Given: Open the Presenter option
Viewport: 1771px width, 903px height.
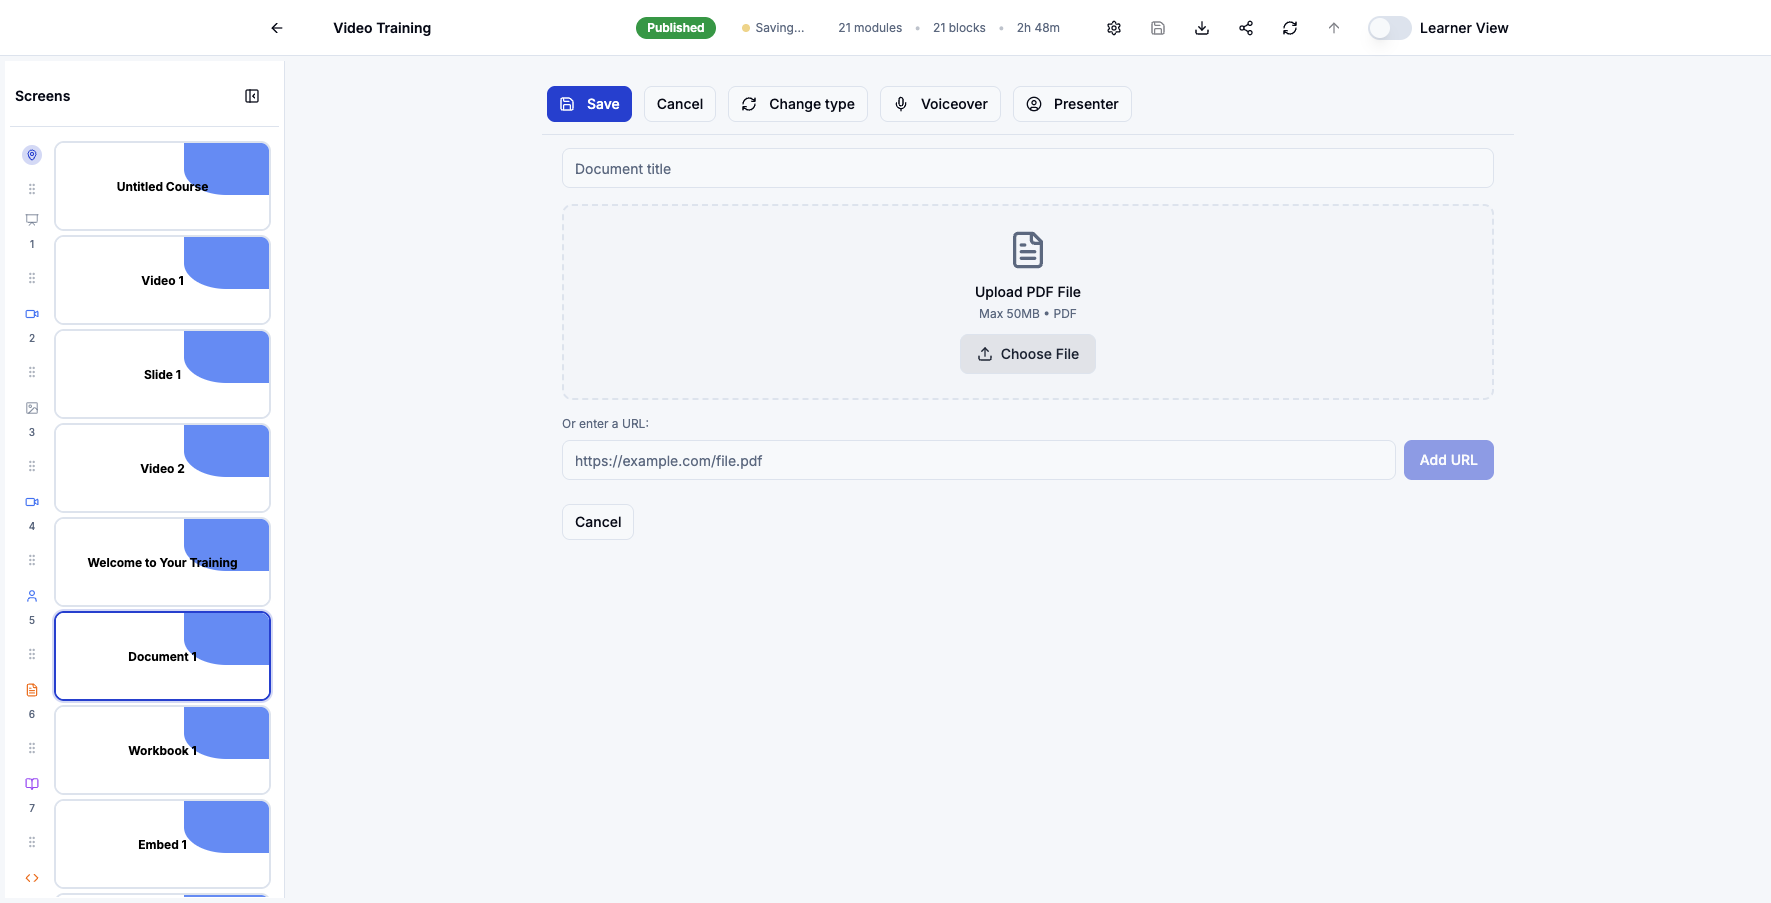Looking at the screenshot, I should tap(1072, 104).
